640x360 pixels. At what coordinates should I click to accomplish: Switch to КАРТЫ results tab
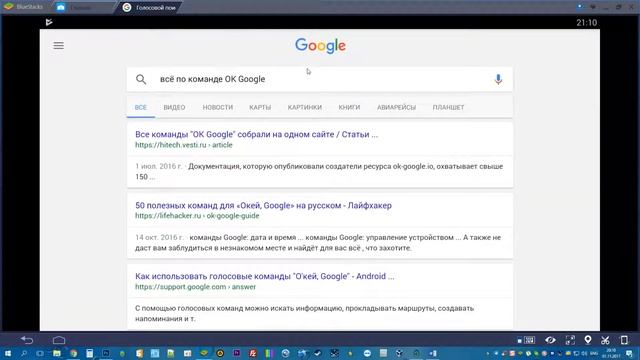click(x=260, y=107)
